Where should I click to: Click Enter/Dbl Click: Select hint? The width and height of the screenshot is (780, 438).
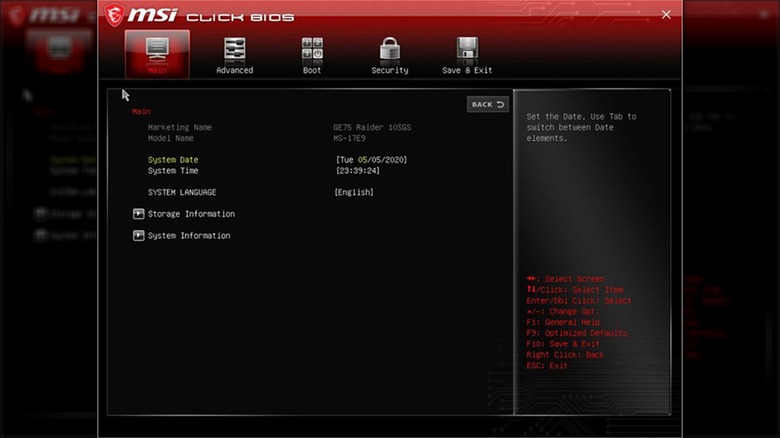tap(579, 301)
